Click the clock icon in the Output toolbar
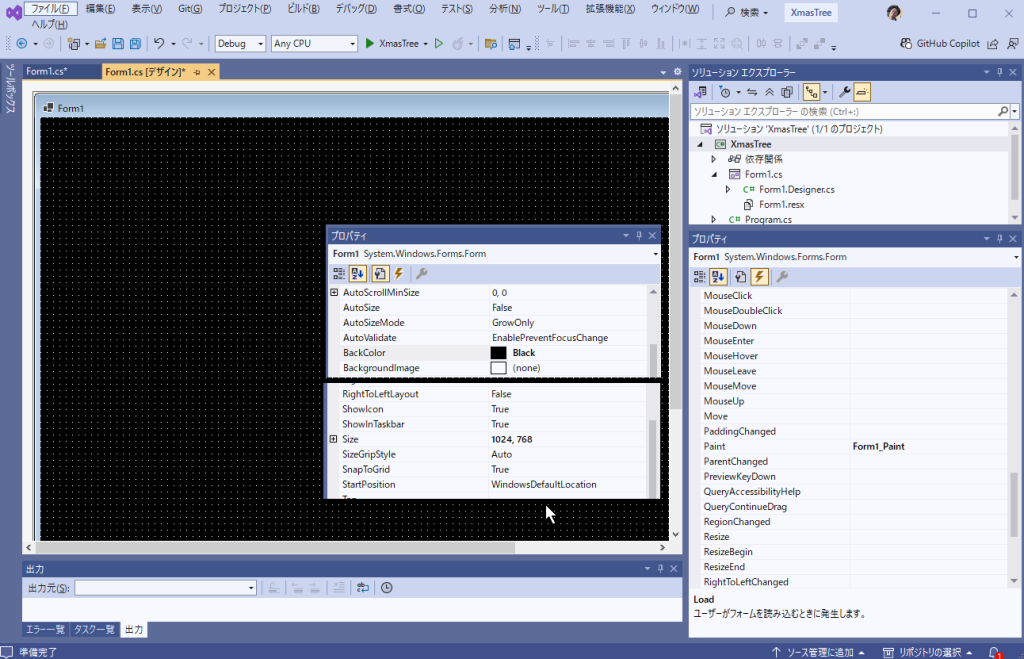Image resolution: width=1024 pixels, height=659 pixels. click(386, 588)
